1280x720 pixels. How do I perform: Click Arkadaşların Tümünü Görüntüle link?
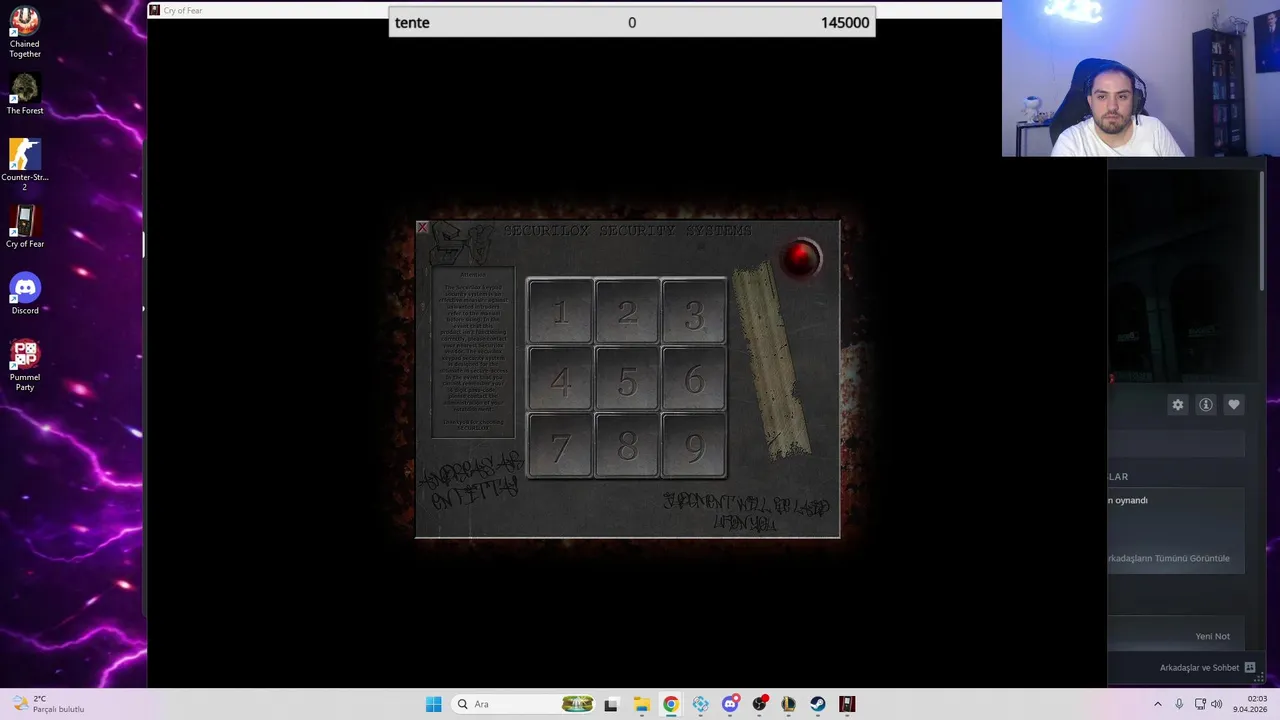click(1168, 558)
